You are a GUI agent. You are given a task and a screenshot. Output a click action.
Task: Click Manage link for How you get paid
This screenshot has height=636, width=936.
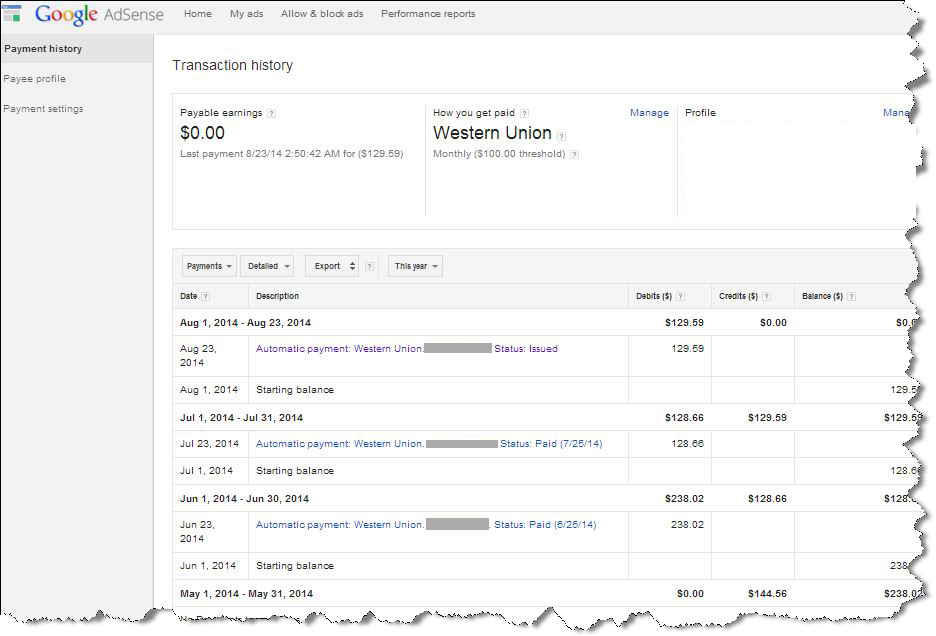click(649, 113)
